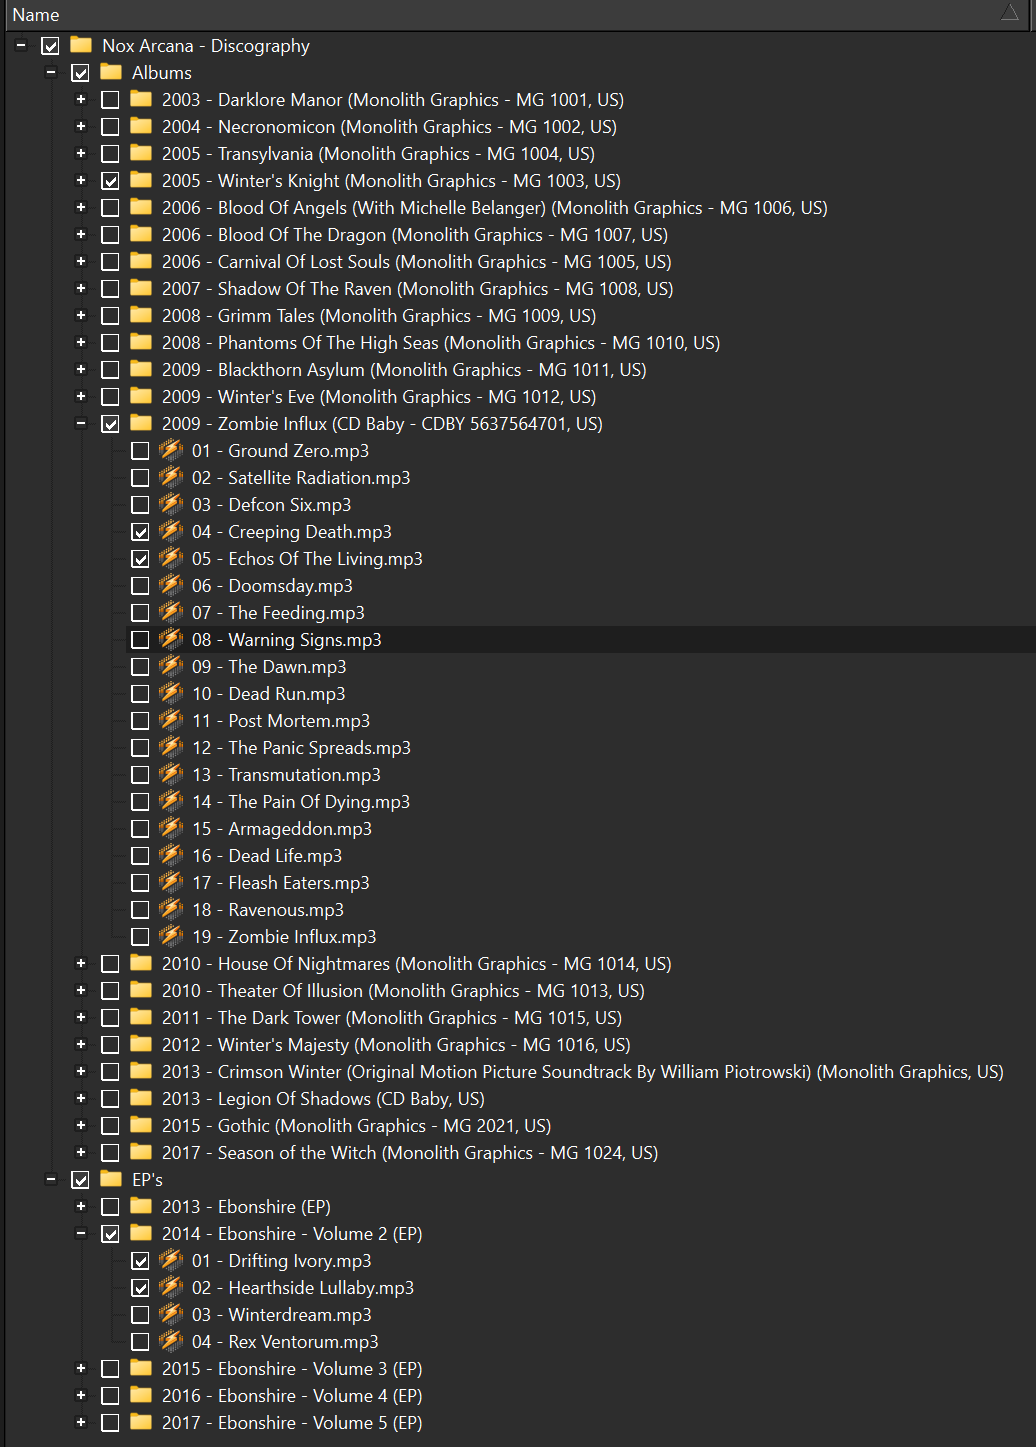Check the 2012 - Winter's Majesty checkbox
Viewport: 1036px width, 1447px height.
pyautogui.click(x=110, y=1045)
